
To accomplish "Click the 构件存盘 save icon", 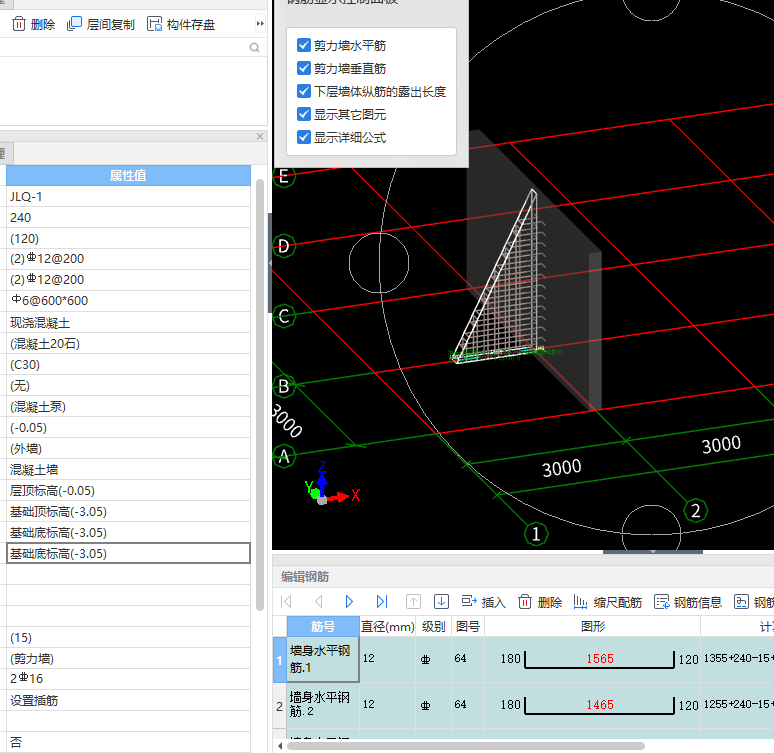I will point(154,24).
